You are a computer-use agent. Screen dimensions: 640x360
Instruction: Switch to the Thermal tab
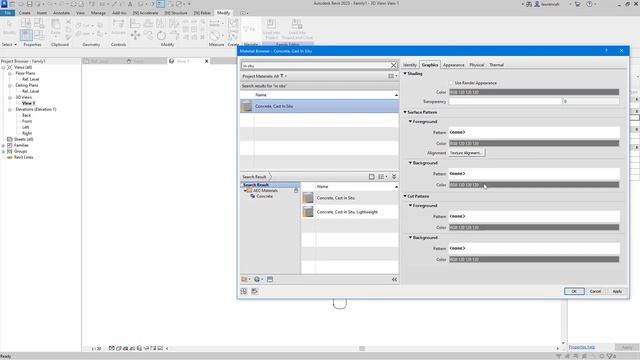click(x=496, y=65)
